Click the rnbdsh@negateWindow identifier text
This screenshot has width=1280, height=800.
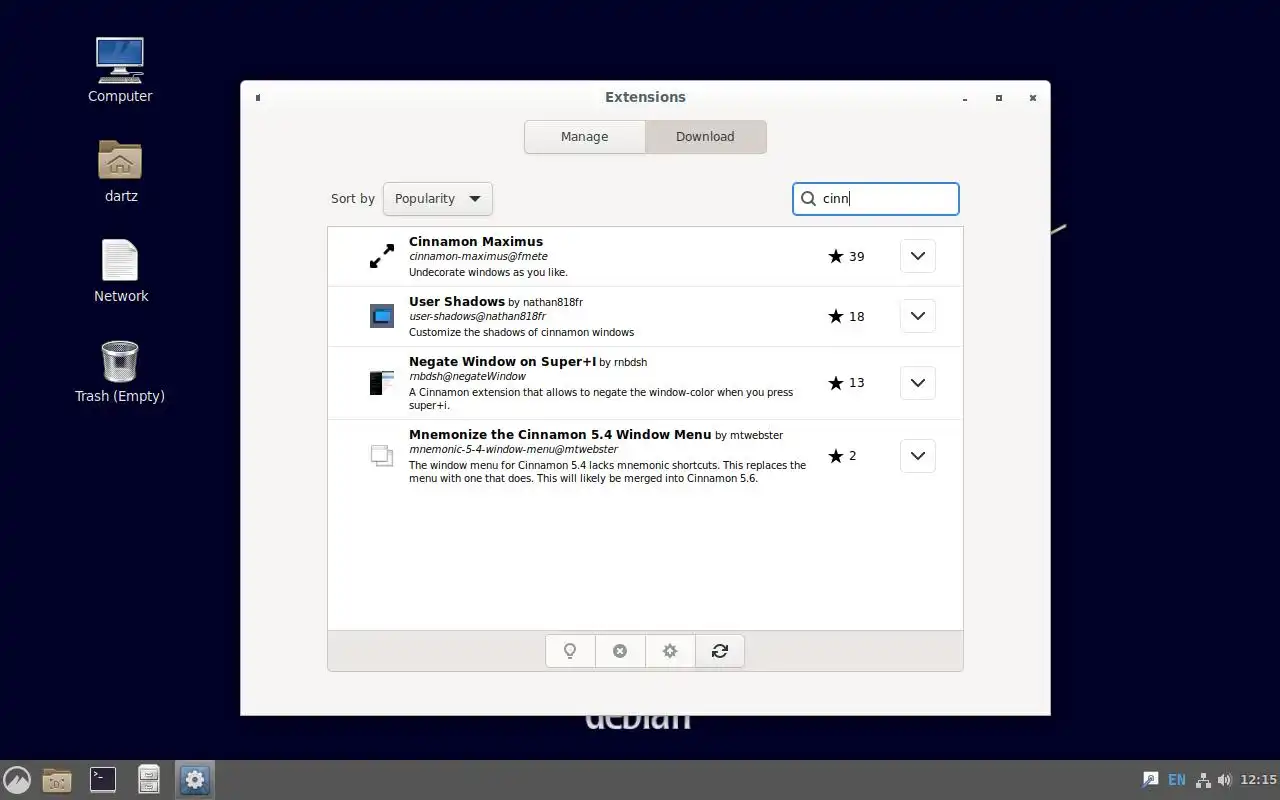[x=467, y=376]
